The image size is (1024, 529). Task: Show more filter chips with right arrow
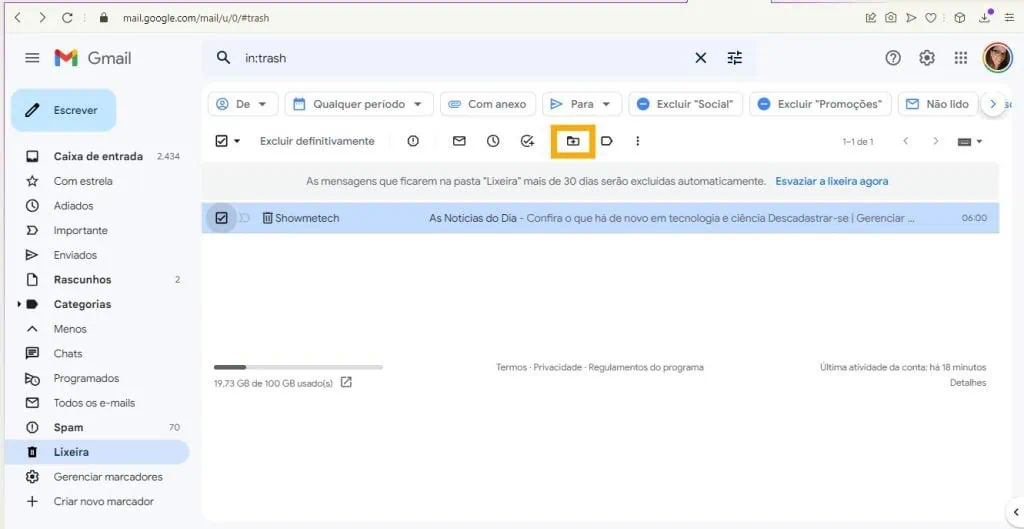point(993,104)
